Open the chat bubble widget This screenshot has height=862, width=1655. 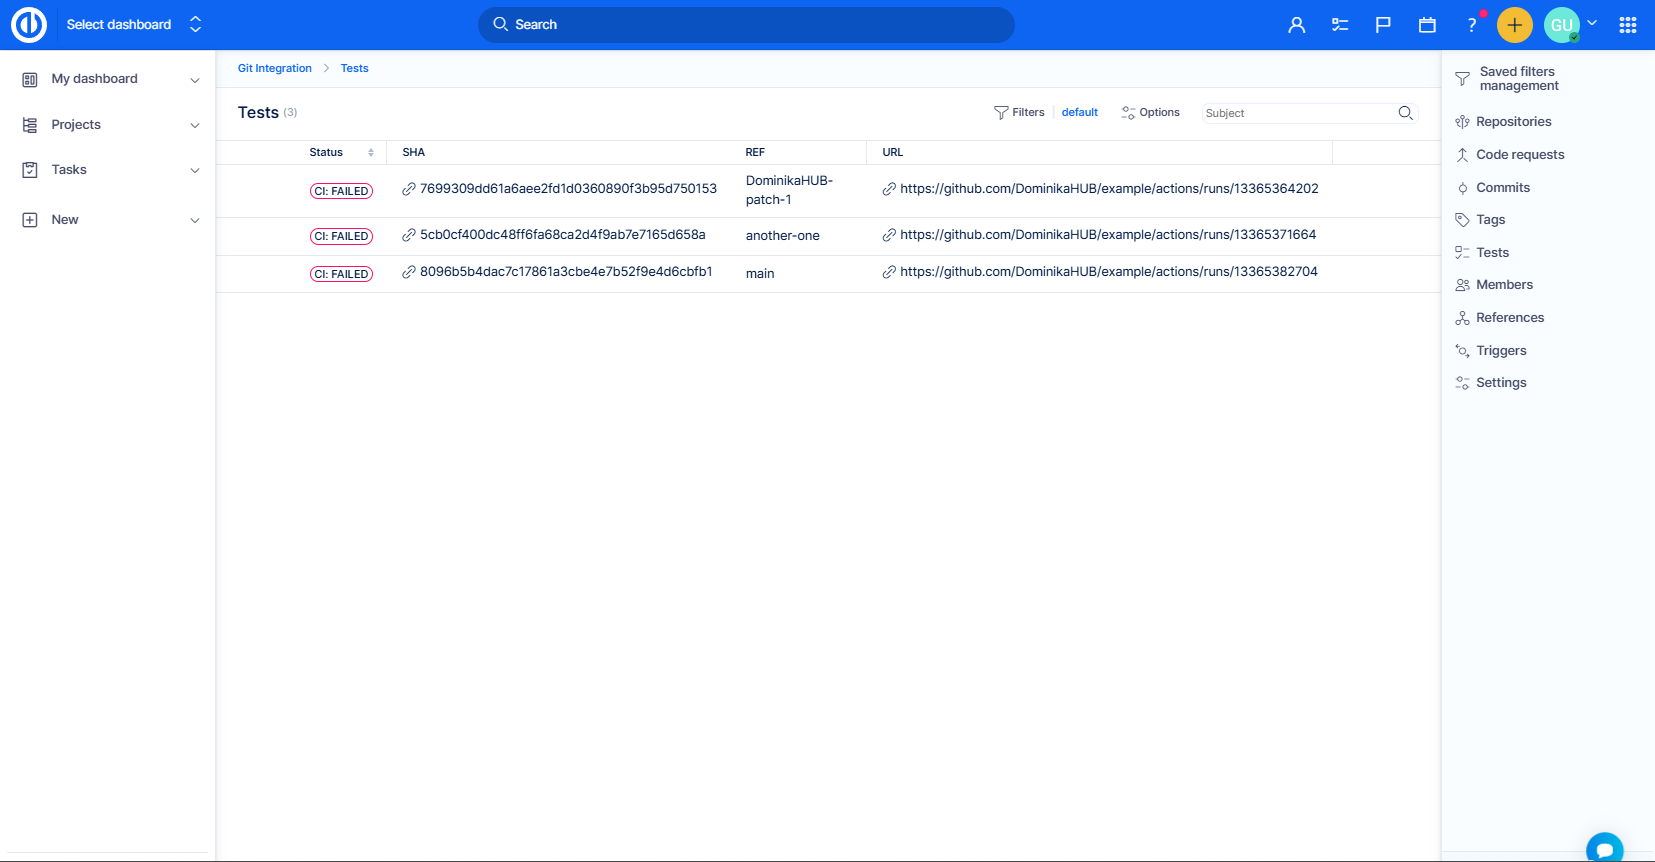click(1604, 847)
